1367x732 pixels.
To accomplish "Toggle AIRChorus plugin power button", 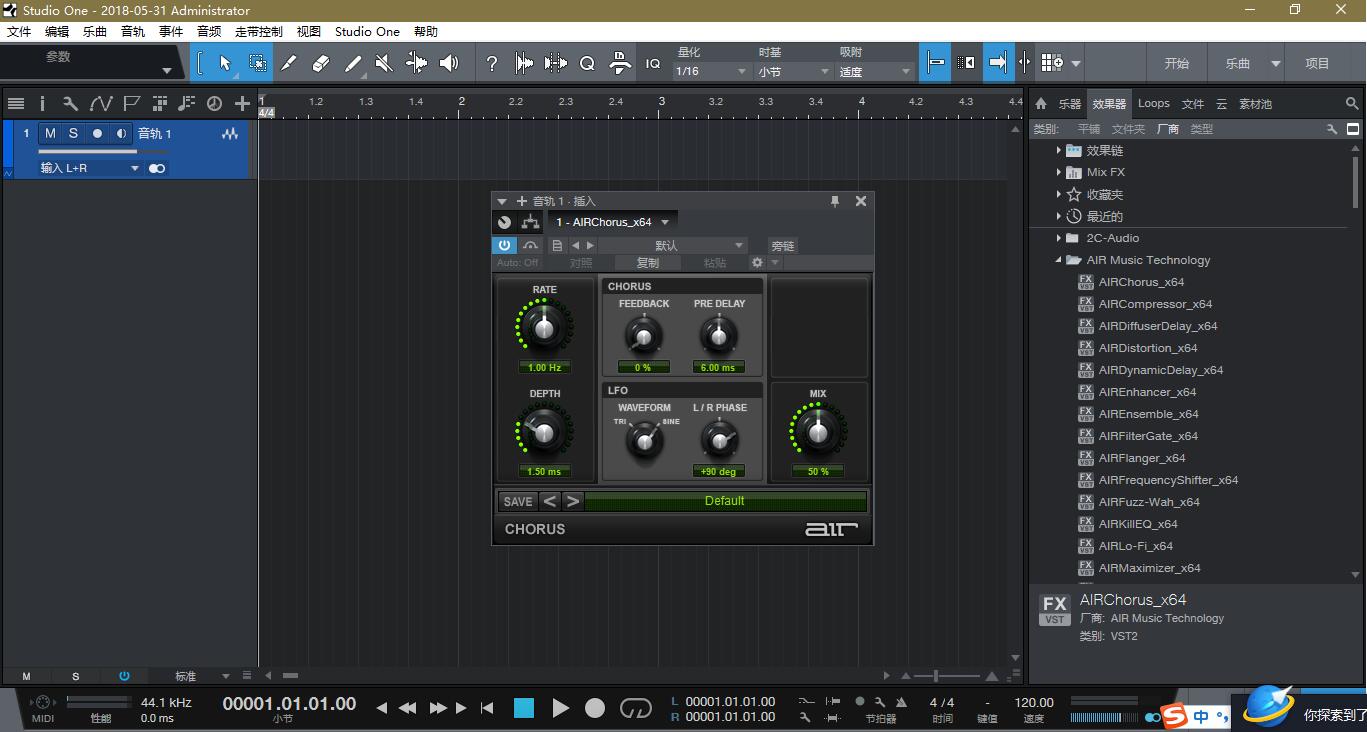I will 504,245.
